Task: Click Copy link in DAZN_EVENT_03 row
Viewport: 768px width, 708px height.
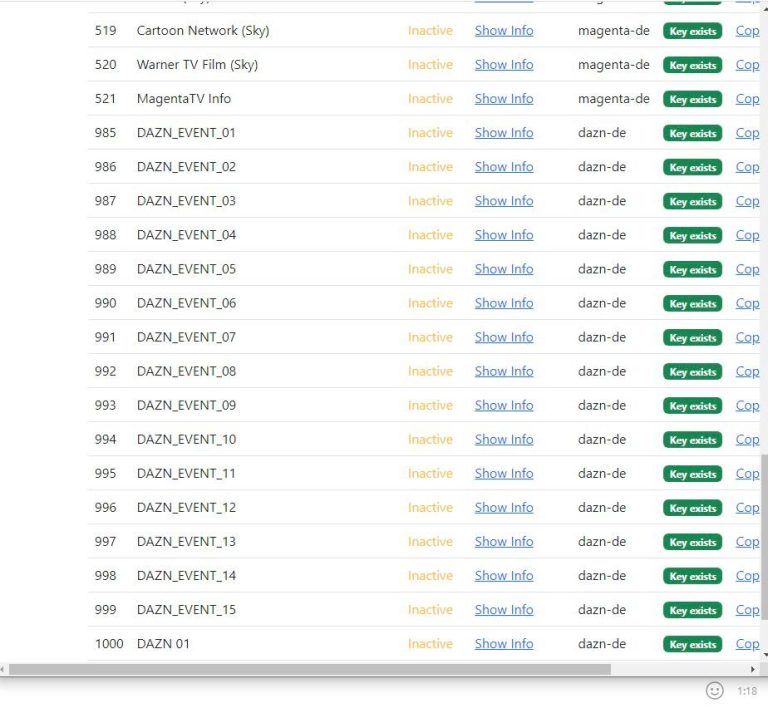Action: click(x=747, y=201)
